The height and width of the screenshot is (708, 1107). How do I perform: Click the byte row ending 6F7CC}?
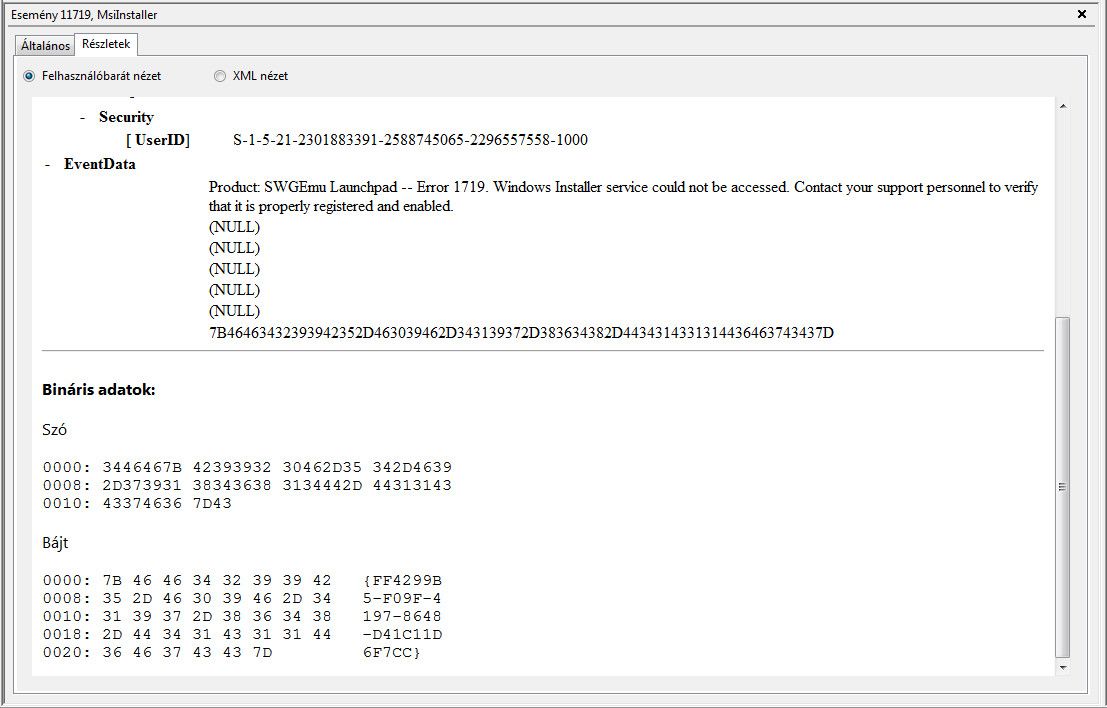[x=232, y=652]
